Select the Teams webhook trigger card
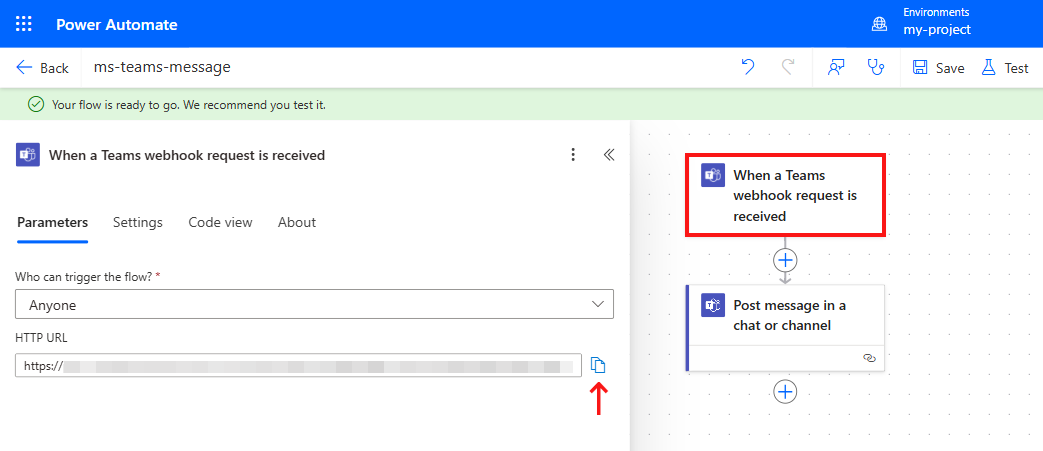Image resolution: width=1043 pixels, height=451 pixels. click(785, 196)
